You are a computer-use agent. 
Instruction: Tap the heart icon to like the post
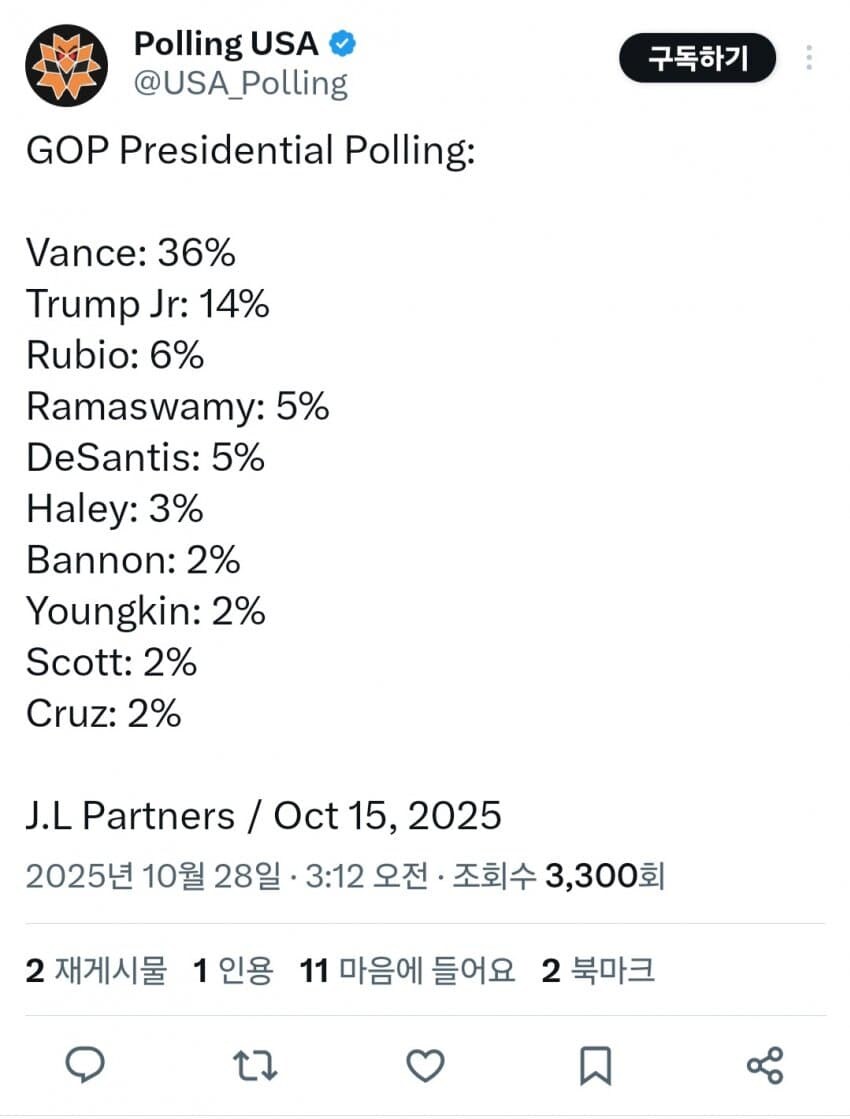(427, 1067)
